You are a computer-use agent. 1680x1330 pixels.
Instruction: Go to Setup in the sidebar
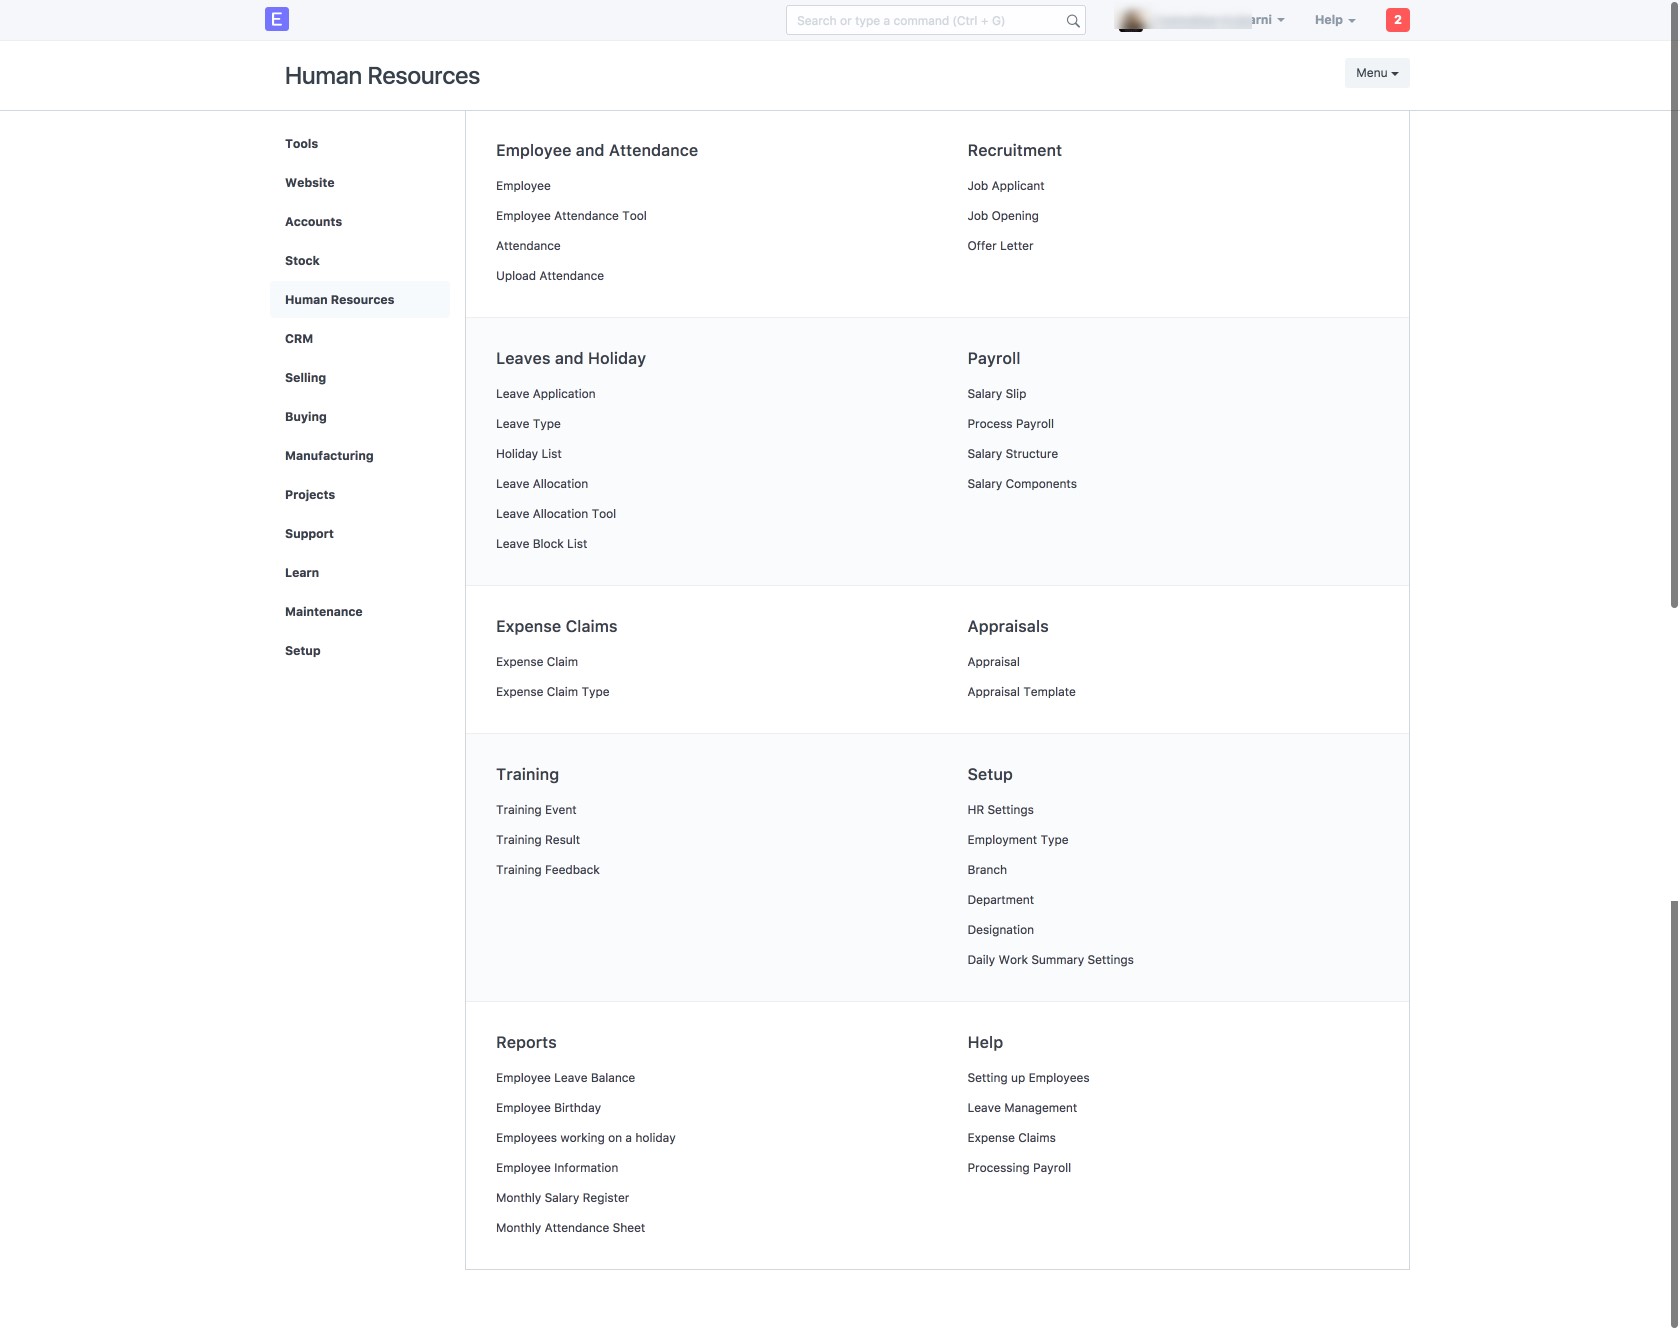pyautogui.click(x=302, y=651)
